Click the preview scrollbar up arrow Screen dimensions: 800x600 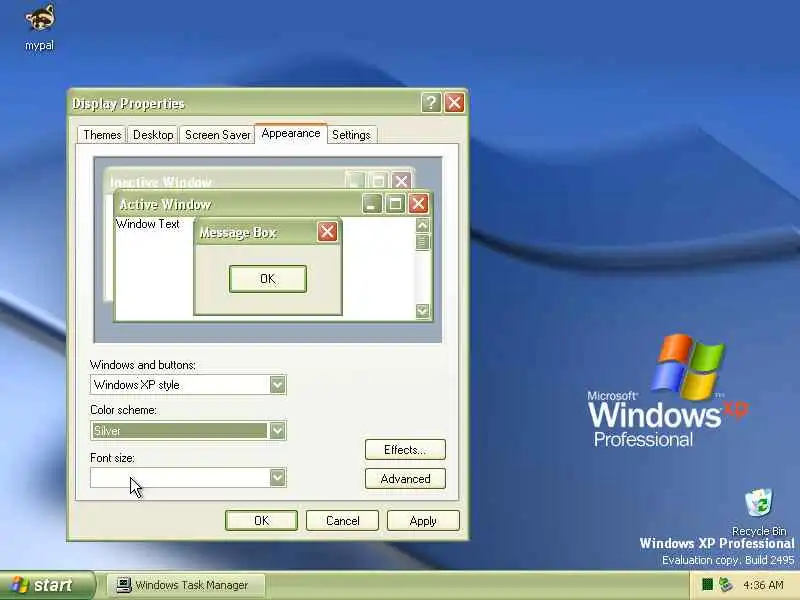(x=422, y=225)
